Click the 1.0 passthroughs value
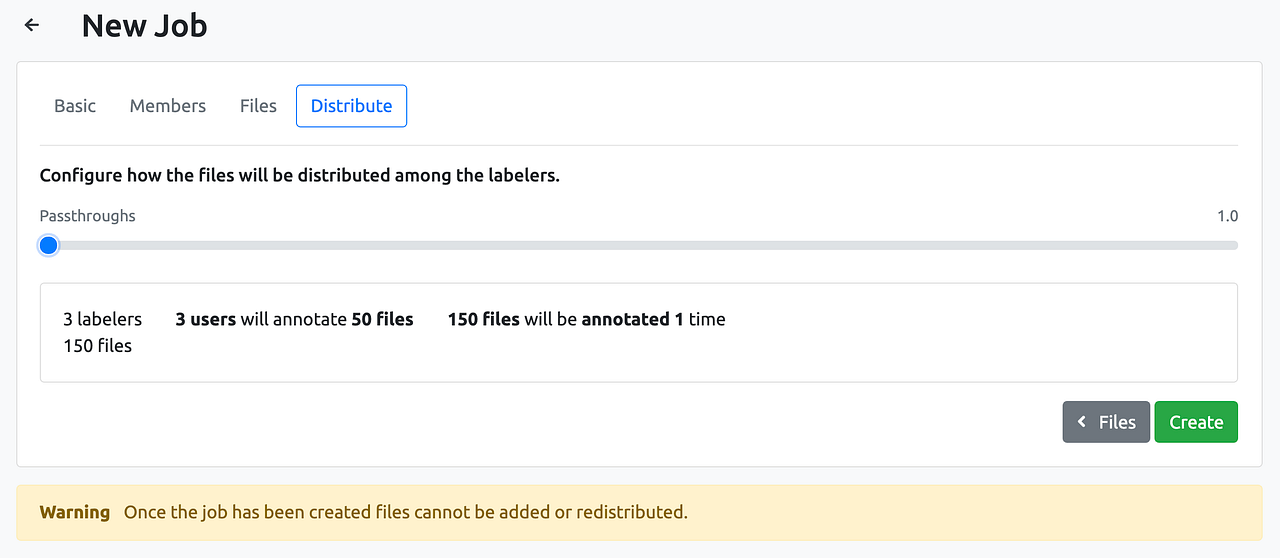The image size is (1280, 558). (x=1227, y=216)
